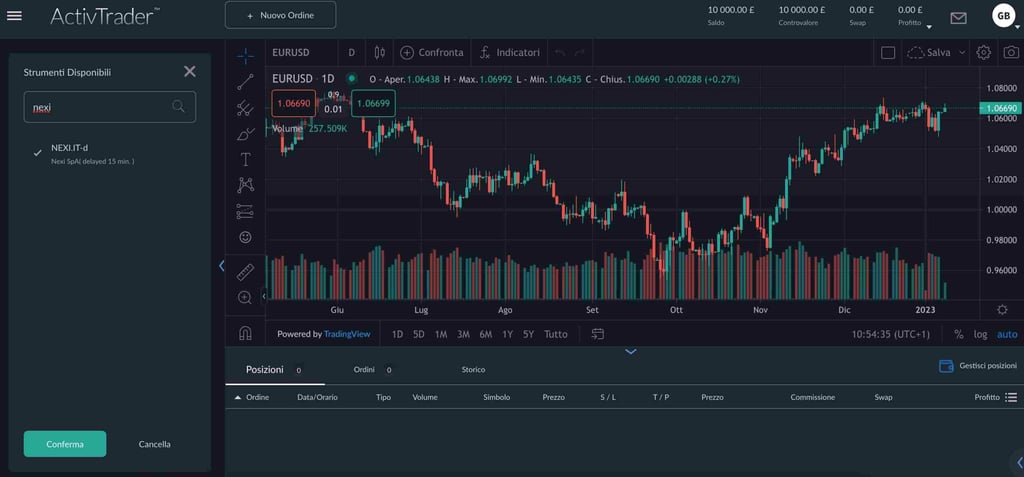Select the ruler measure tool
The image size is (1024, 477).
pos(245,271)
